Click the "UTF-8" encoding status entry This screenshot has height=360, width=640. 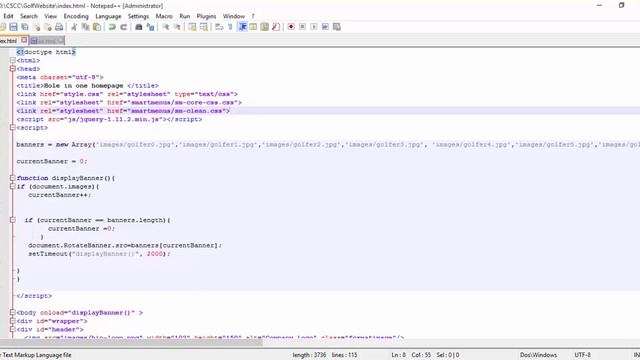click(x=582, y=355)
